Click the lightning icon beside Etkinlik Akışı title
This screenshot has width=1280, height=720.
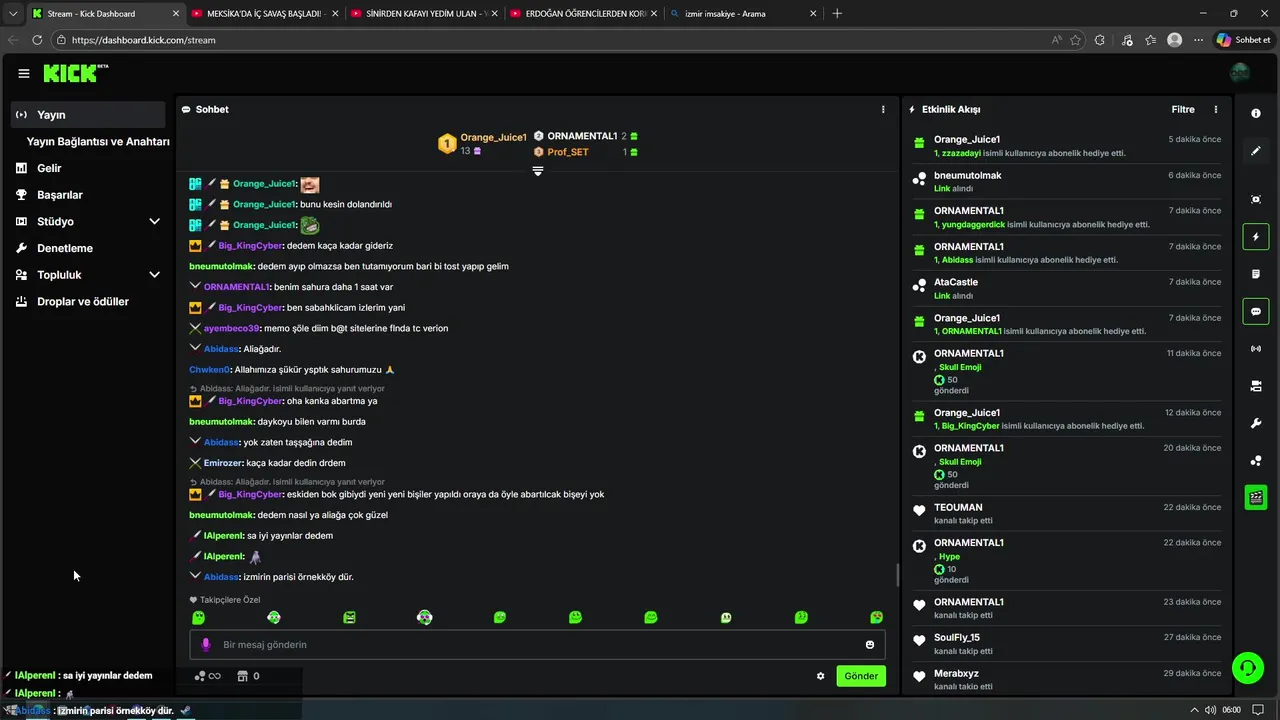click(912, 109)
